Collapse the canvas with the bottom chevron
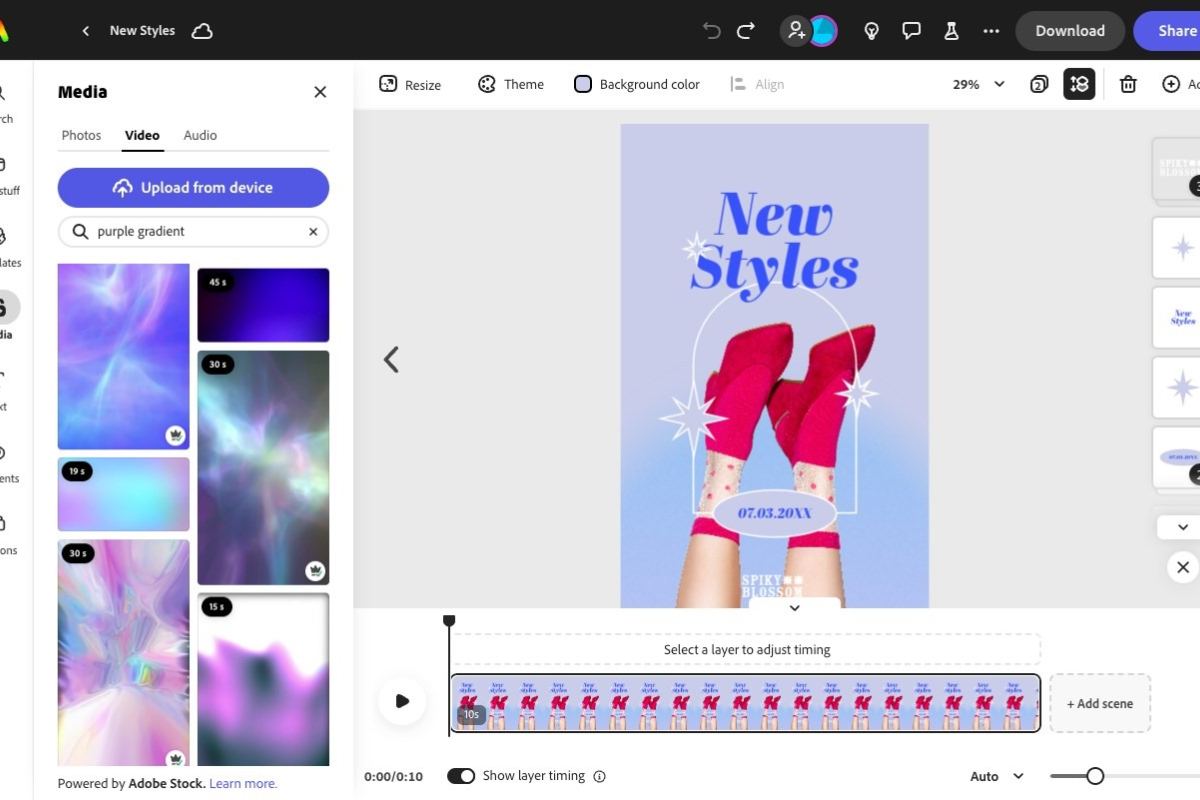The height and width of the screenshot is (800, 1200). (795, 608)
